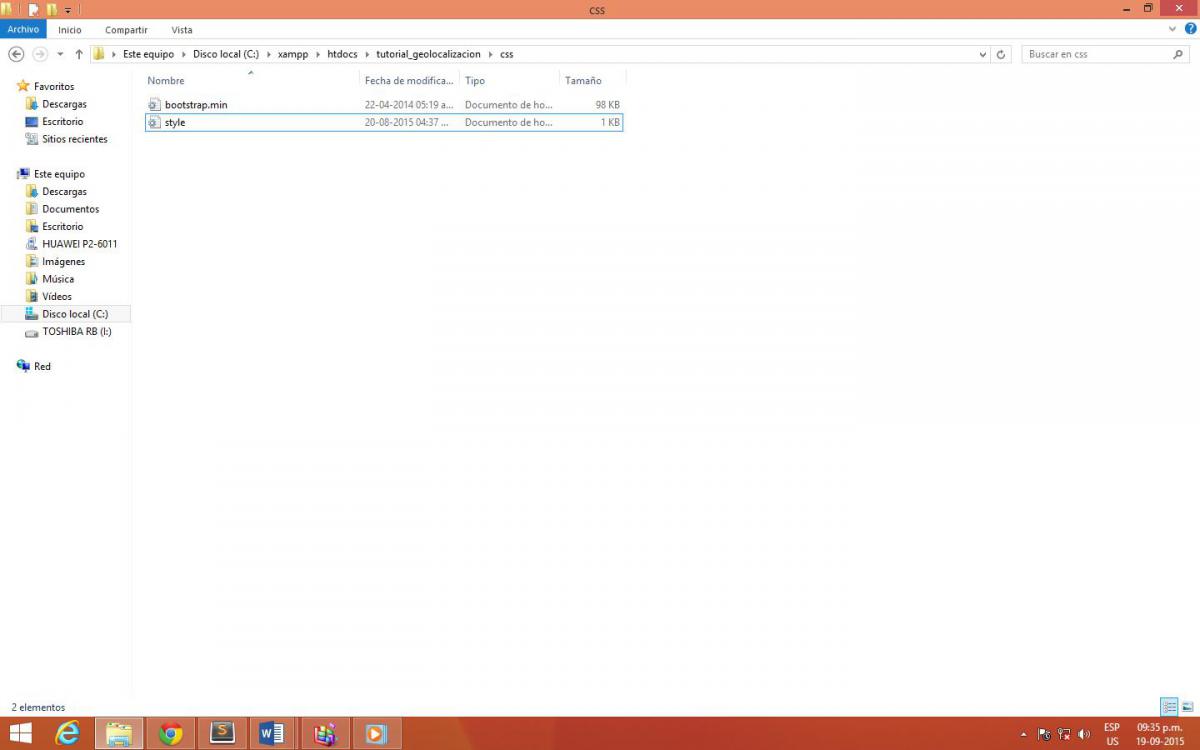Screen dimensions: 1200x750
Task: Expand the ribbon with the chevron
Action: (x=1174, y=29)
